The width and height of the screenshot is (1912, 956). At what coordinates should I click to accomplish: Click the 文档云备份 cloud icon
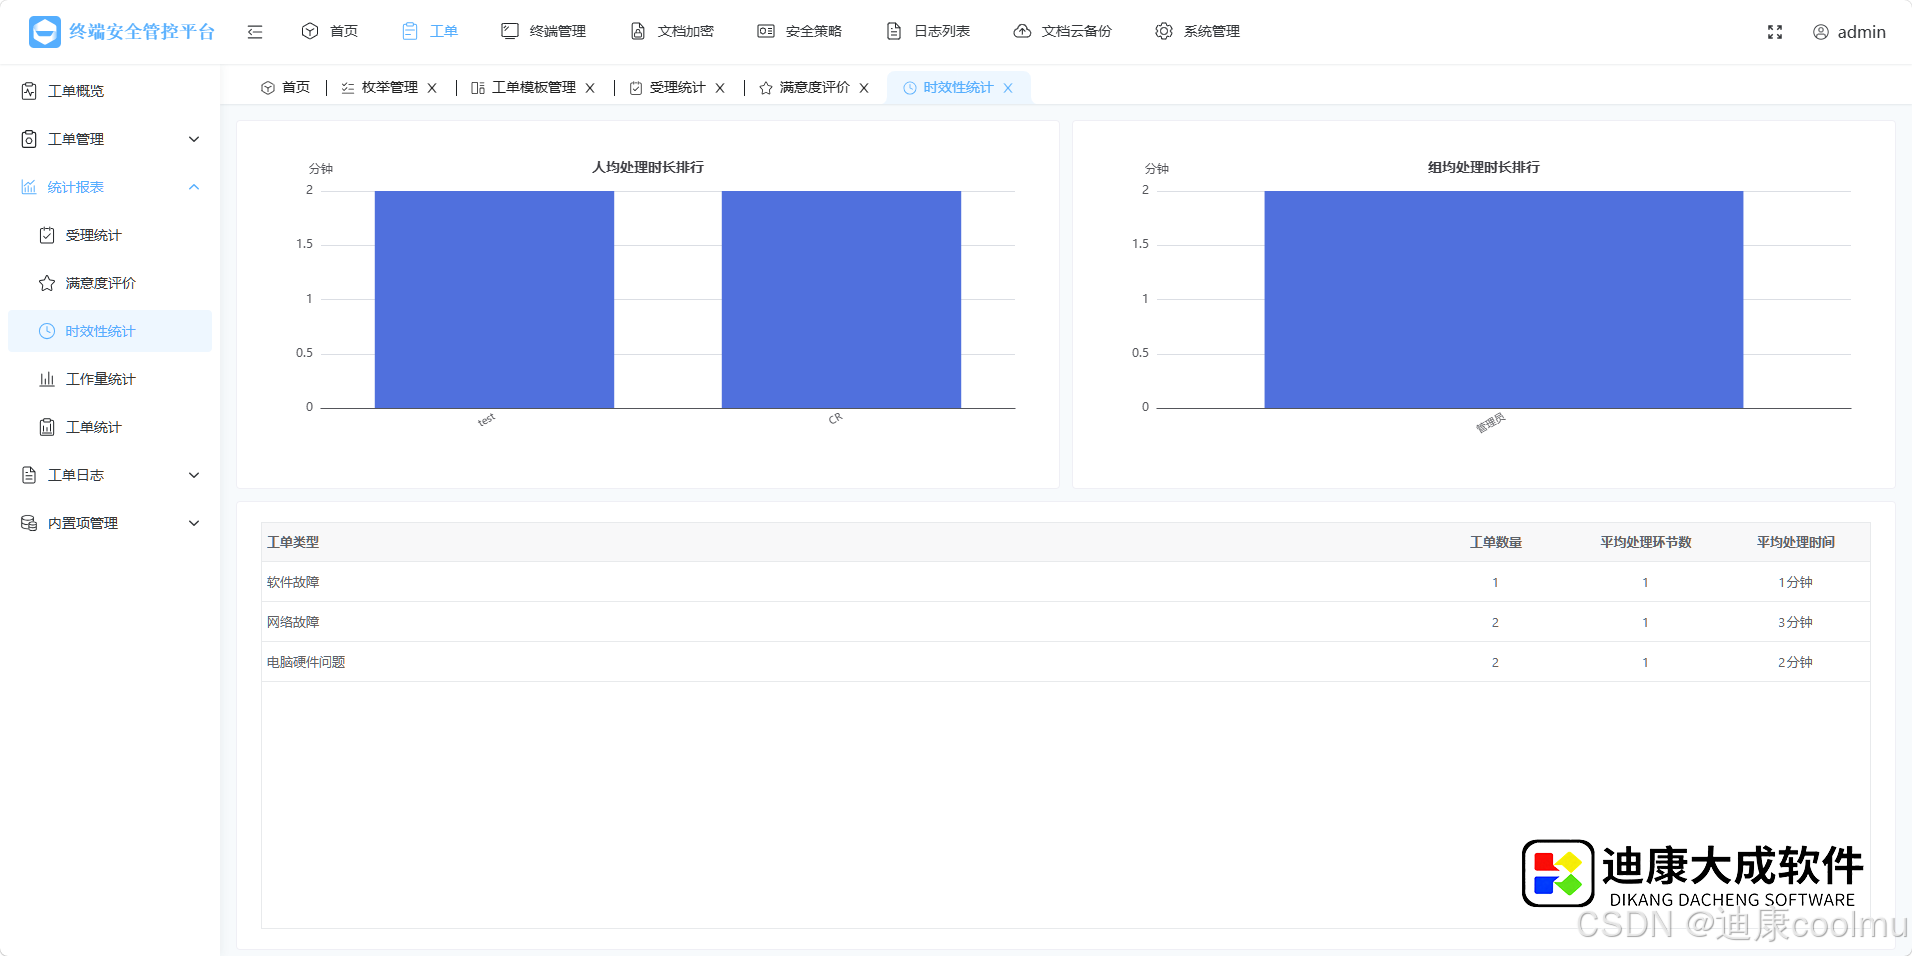[x=1022, y=31]
